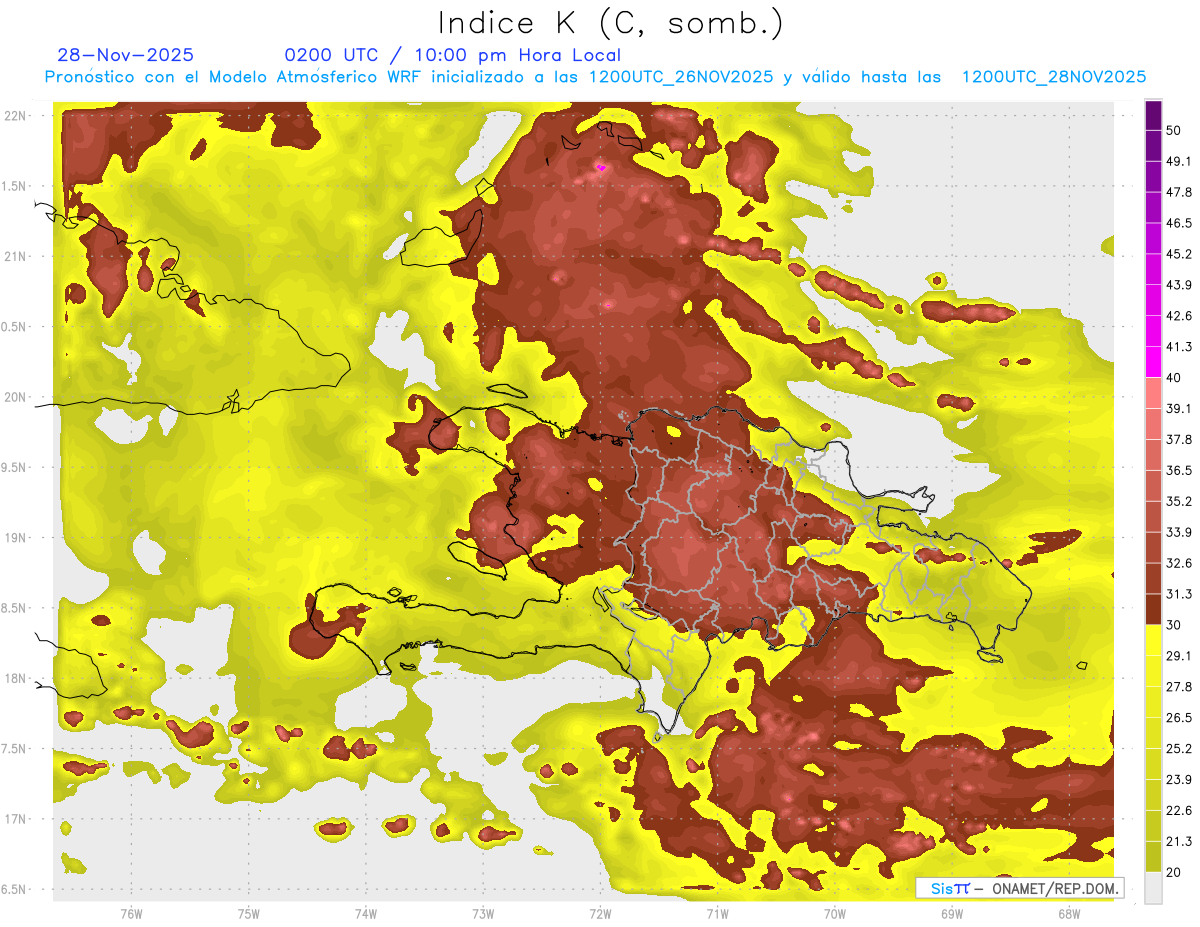Click the legend value "30"
The width and height of the screenshot is (1200, 927).
(x=1176, y=625)
